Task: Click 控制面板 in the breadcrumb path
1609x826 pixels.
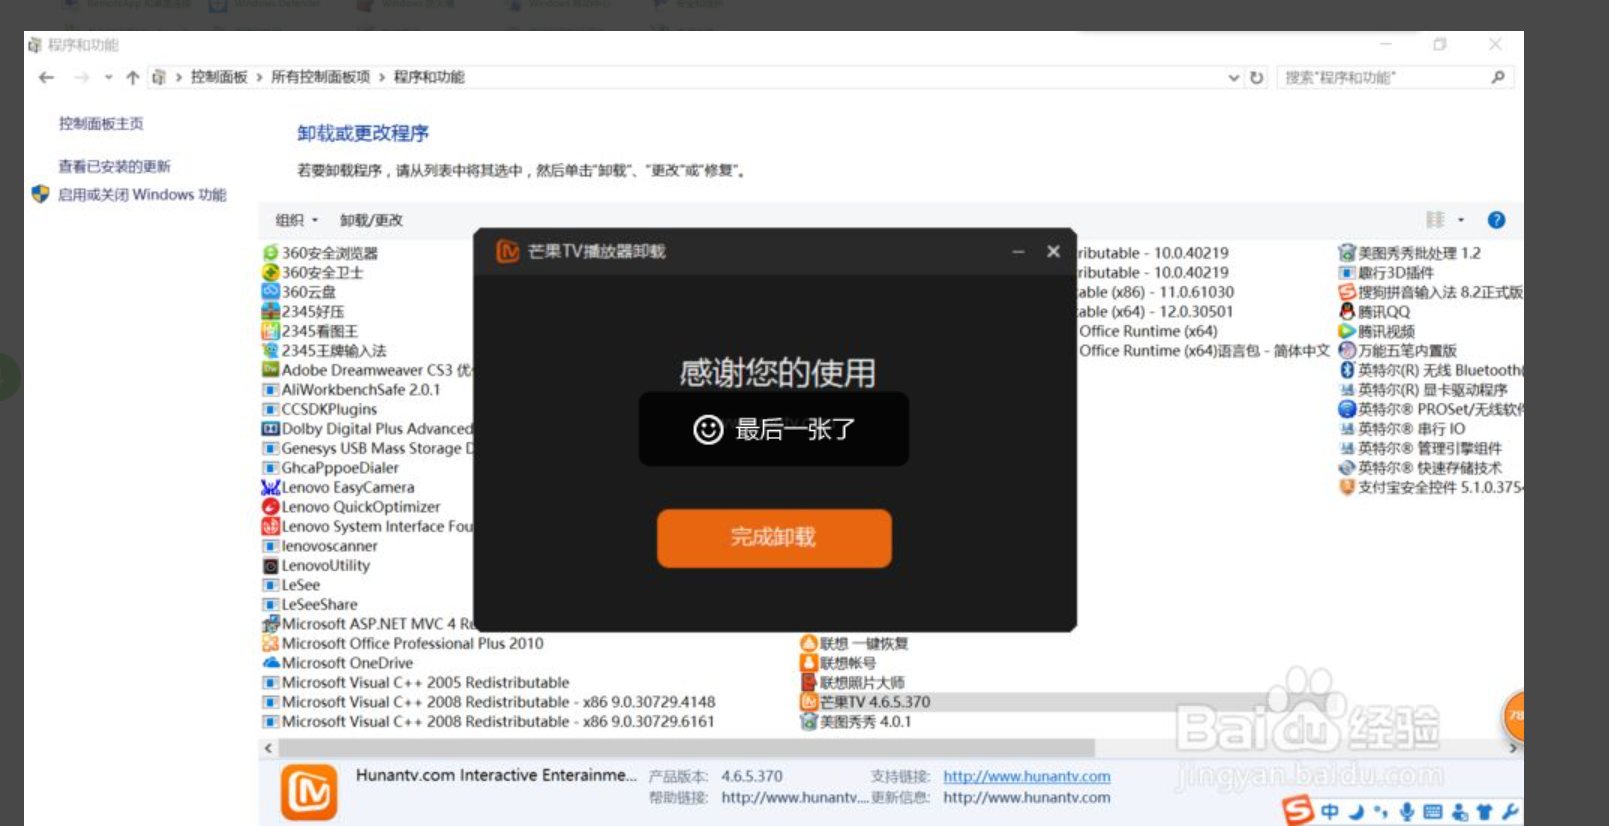Action: click(219, 77)
